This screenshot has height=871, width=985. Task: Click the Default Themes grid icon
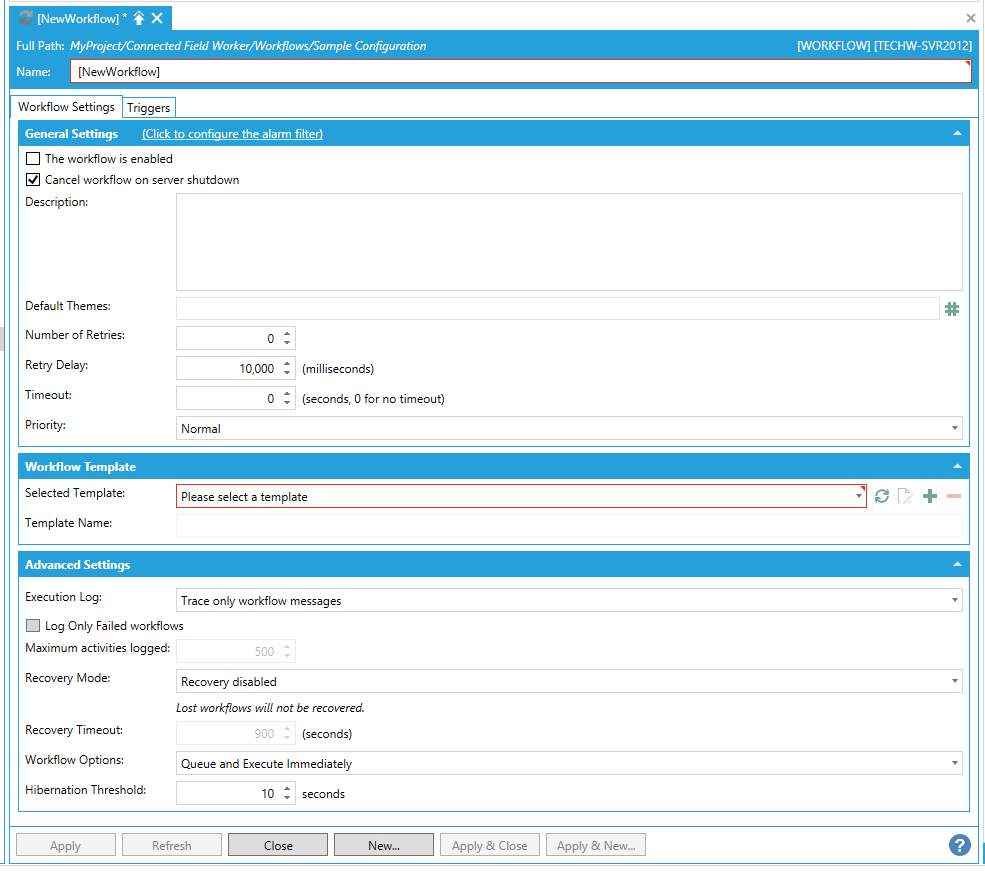point(952,309)
